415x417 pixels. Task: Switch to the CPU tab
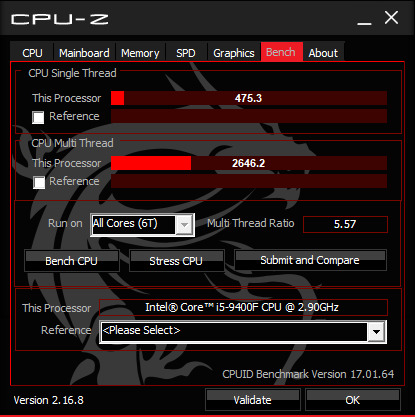pos(32,53)
